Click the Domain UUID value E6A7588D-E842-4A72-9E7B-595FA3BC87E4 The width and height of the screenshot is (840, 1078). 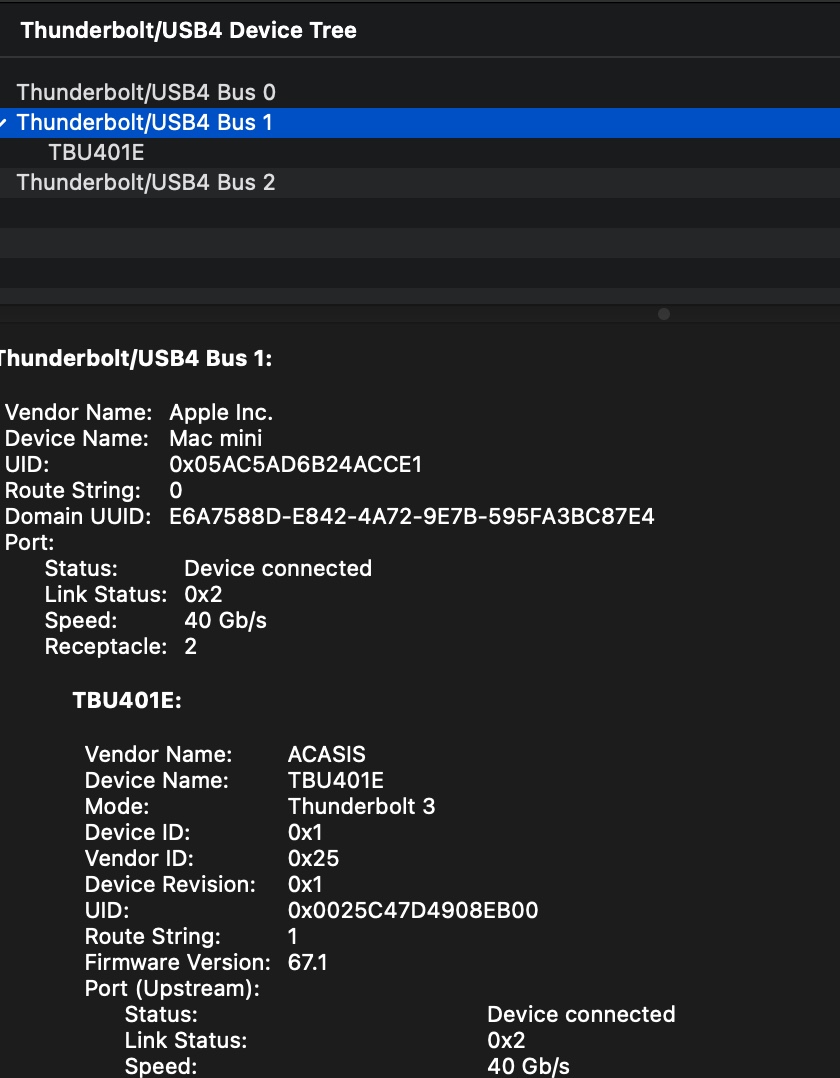click(412, 516)
